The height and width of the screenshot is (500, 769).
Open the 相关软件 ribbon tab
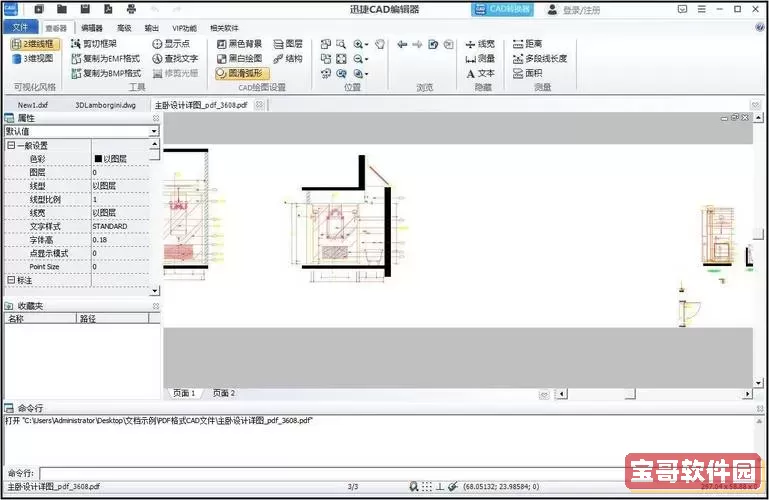[x=224, y=28]
